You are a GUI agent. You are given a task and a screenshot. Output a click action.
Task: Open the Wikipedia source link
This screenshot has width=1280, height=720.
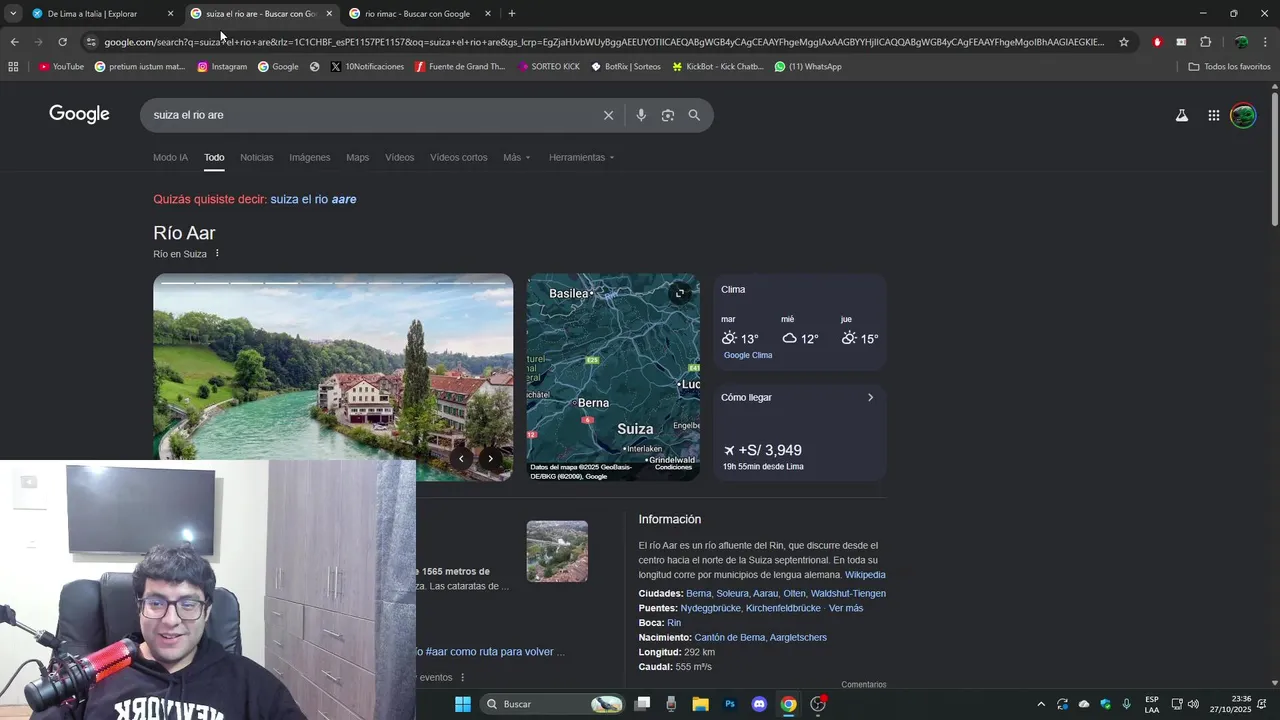coord(865,575)
